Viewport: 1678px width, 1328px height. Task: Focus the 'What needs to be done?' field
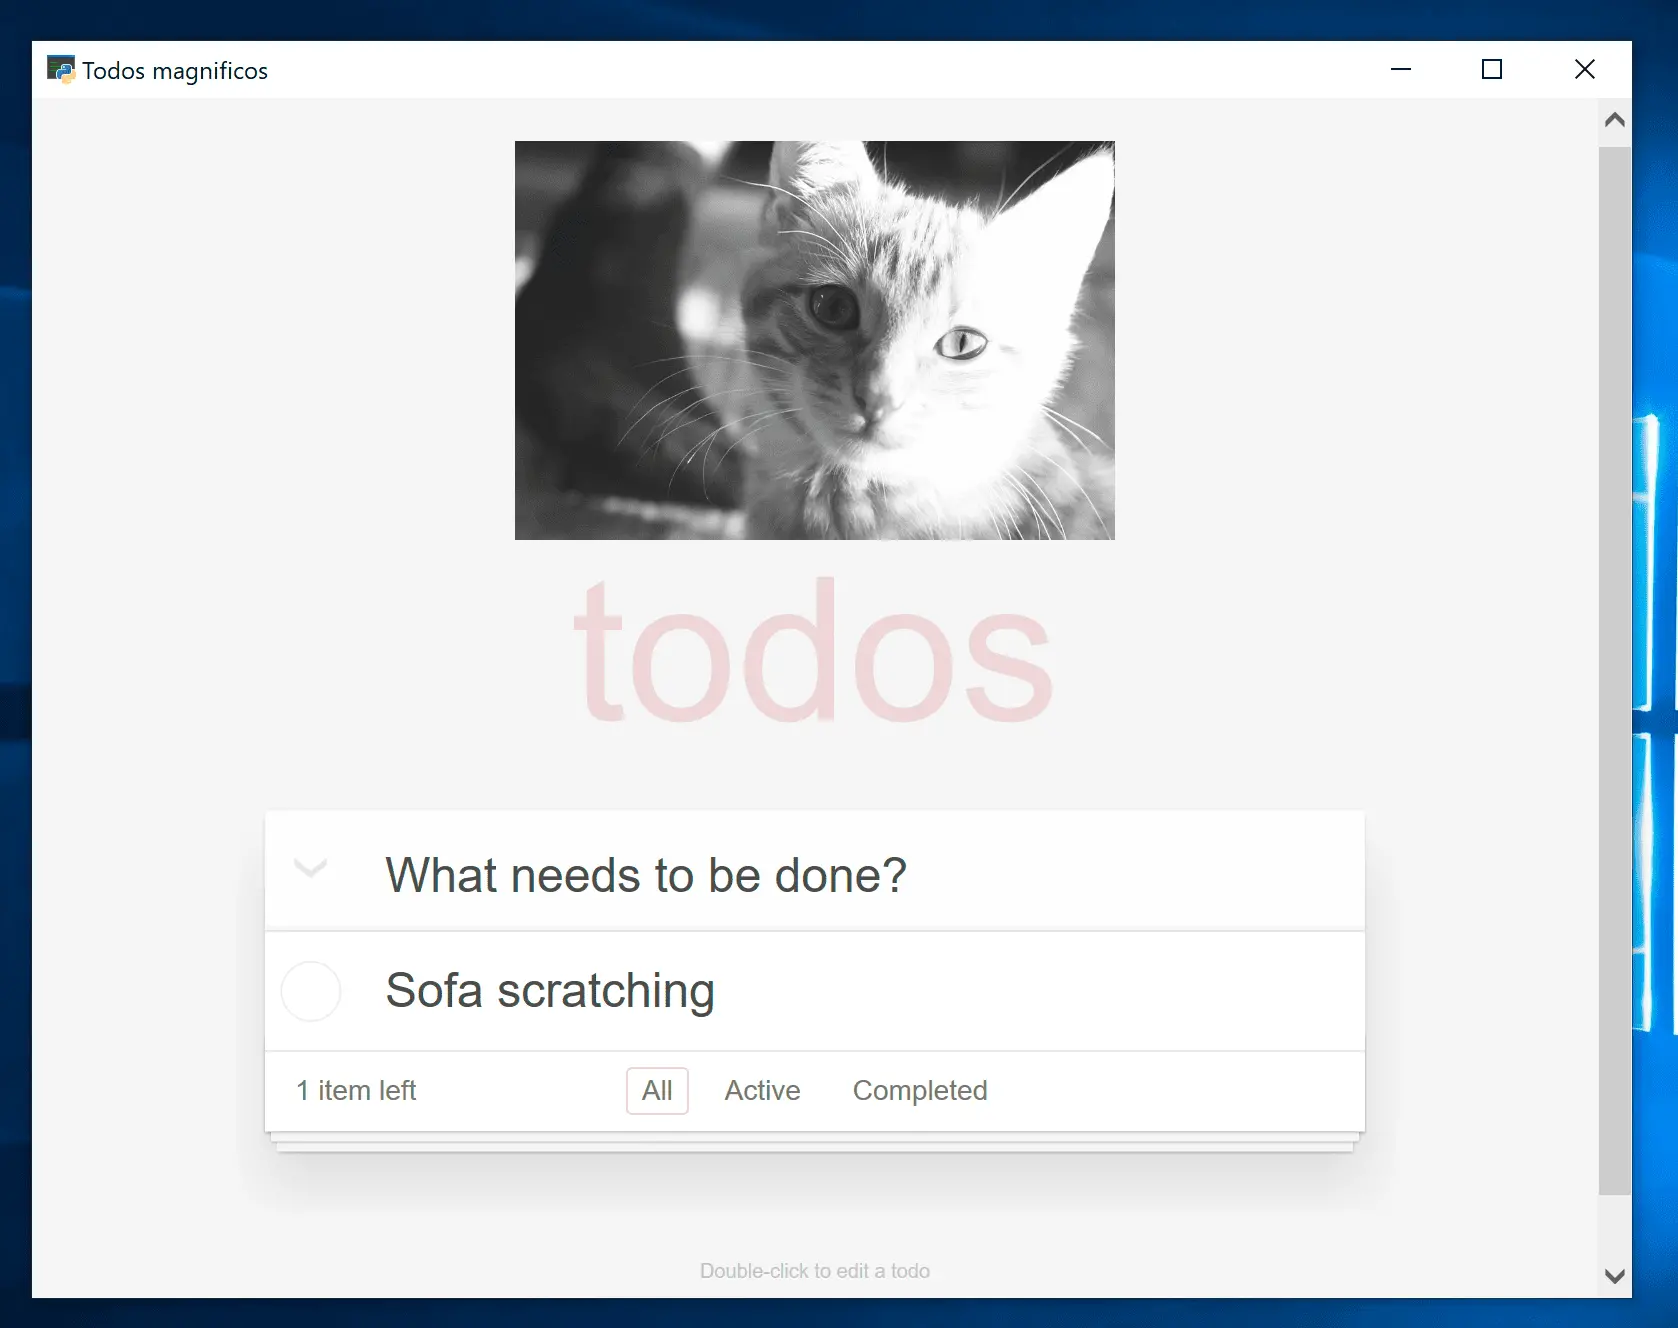point(815,872)
